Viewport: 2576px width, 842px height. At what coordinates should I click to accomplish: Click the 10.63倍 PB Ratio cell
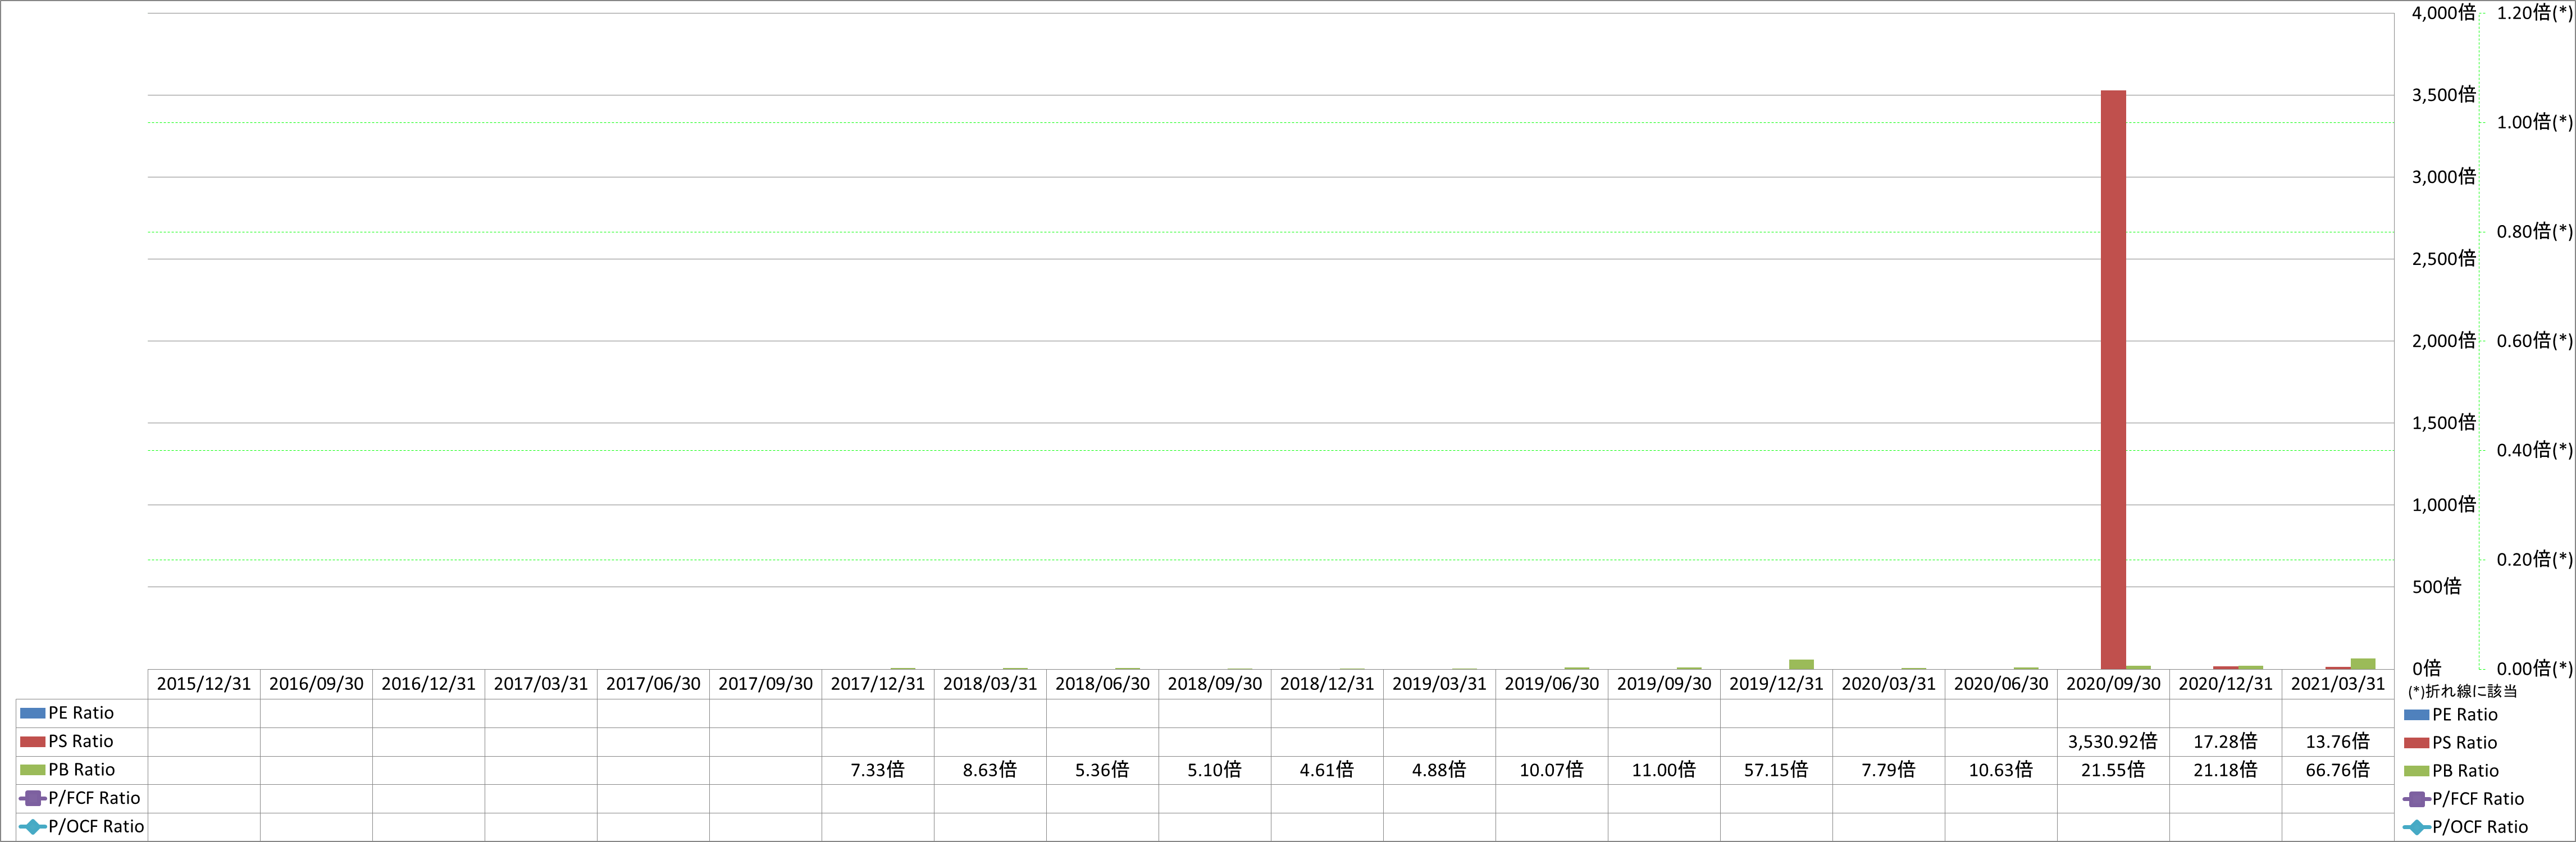pyautogui.click(x=2001, y=770)
